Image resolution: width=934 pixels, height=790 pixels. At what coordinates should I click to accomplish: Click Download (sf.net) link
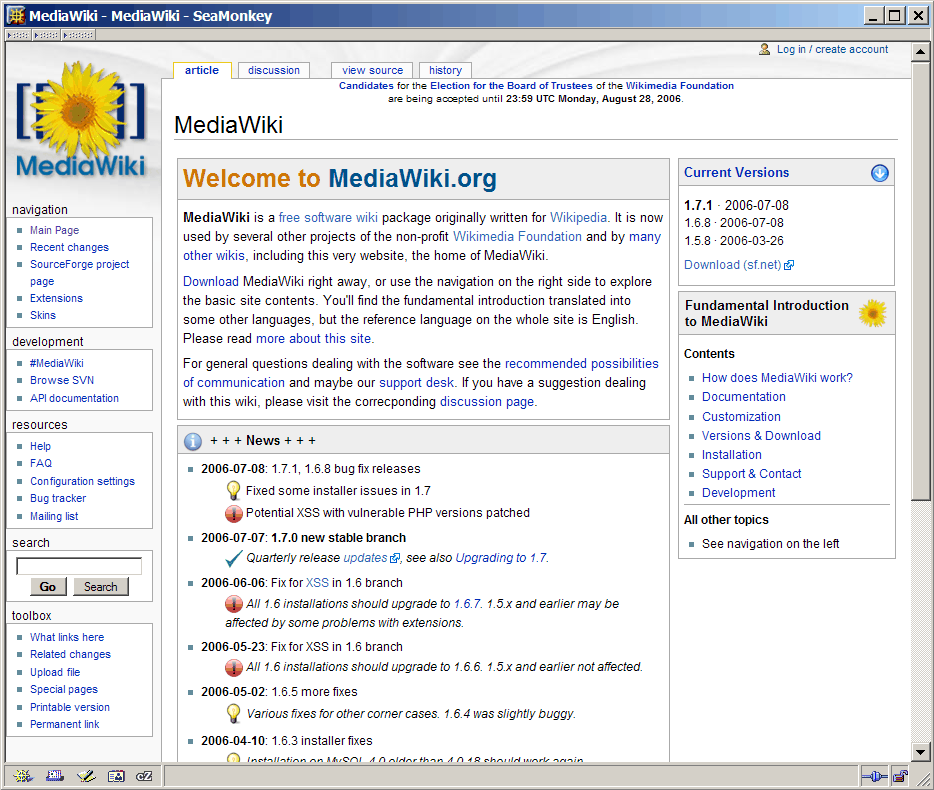[x=733, y=265]
